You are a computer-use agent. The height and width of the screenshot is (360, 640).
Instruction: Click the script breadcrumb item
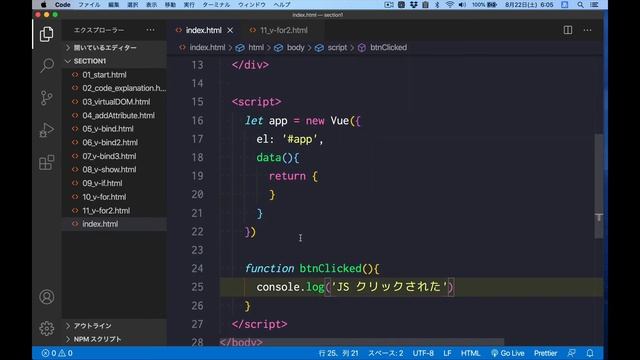[337, 47]
